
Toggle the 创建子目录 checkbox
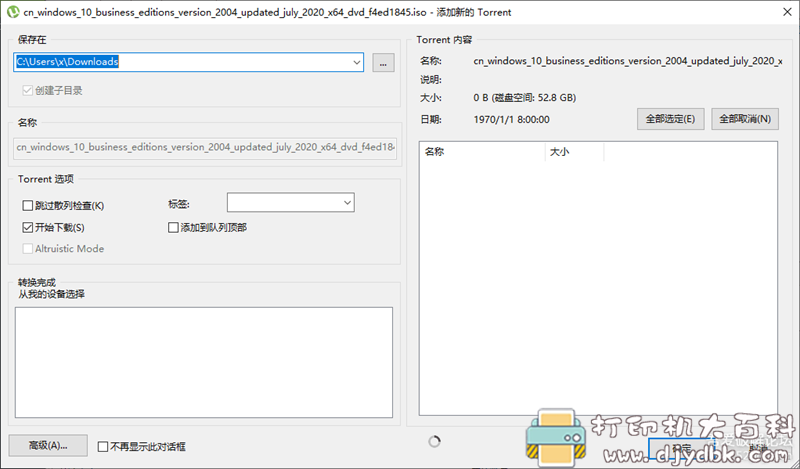pyautogui.click(x=28, y=91)
